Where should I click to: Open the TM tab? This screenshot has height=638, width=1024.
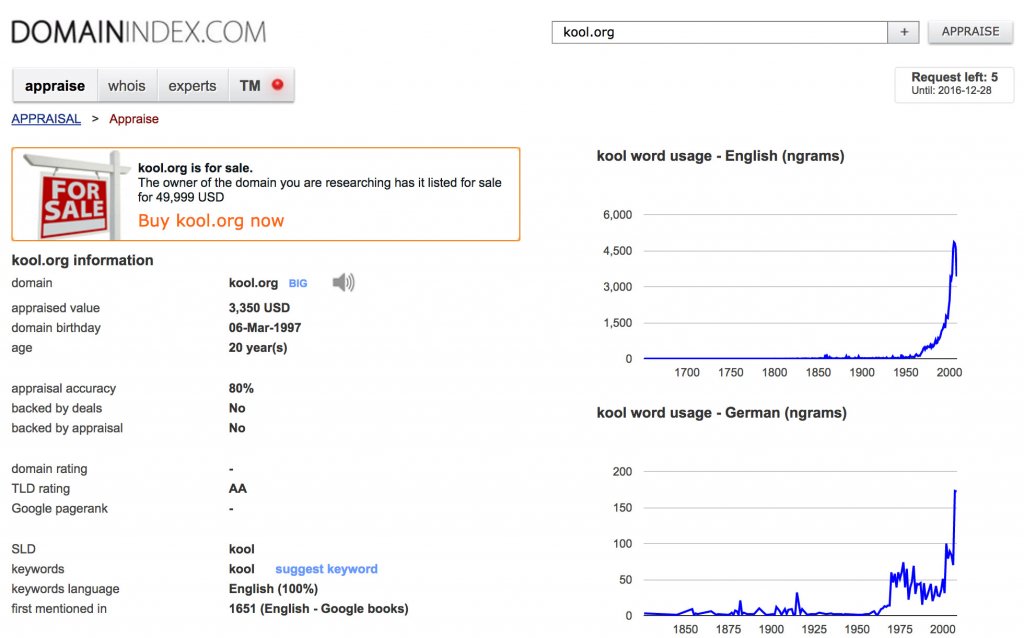[261, 86]
